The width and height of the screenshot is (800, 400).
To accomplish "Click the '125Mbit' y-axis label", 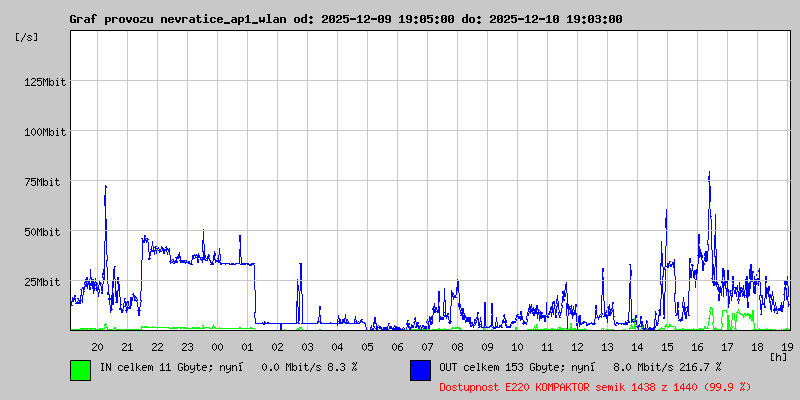I will (x=45, y=82).
